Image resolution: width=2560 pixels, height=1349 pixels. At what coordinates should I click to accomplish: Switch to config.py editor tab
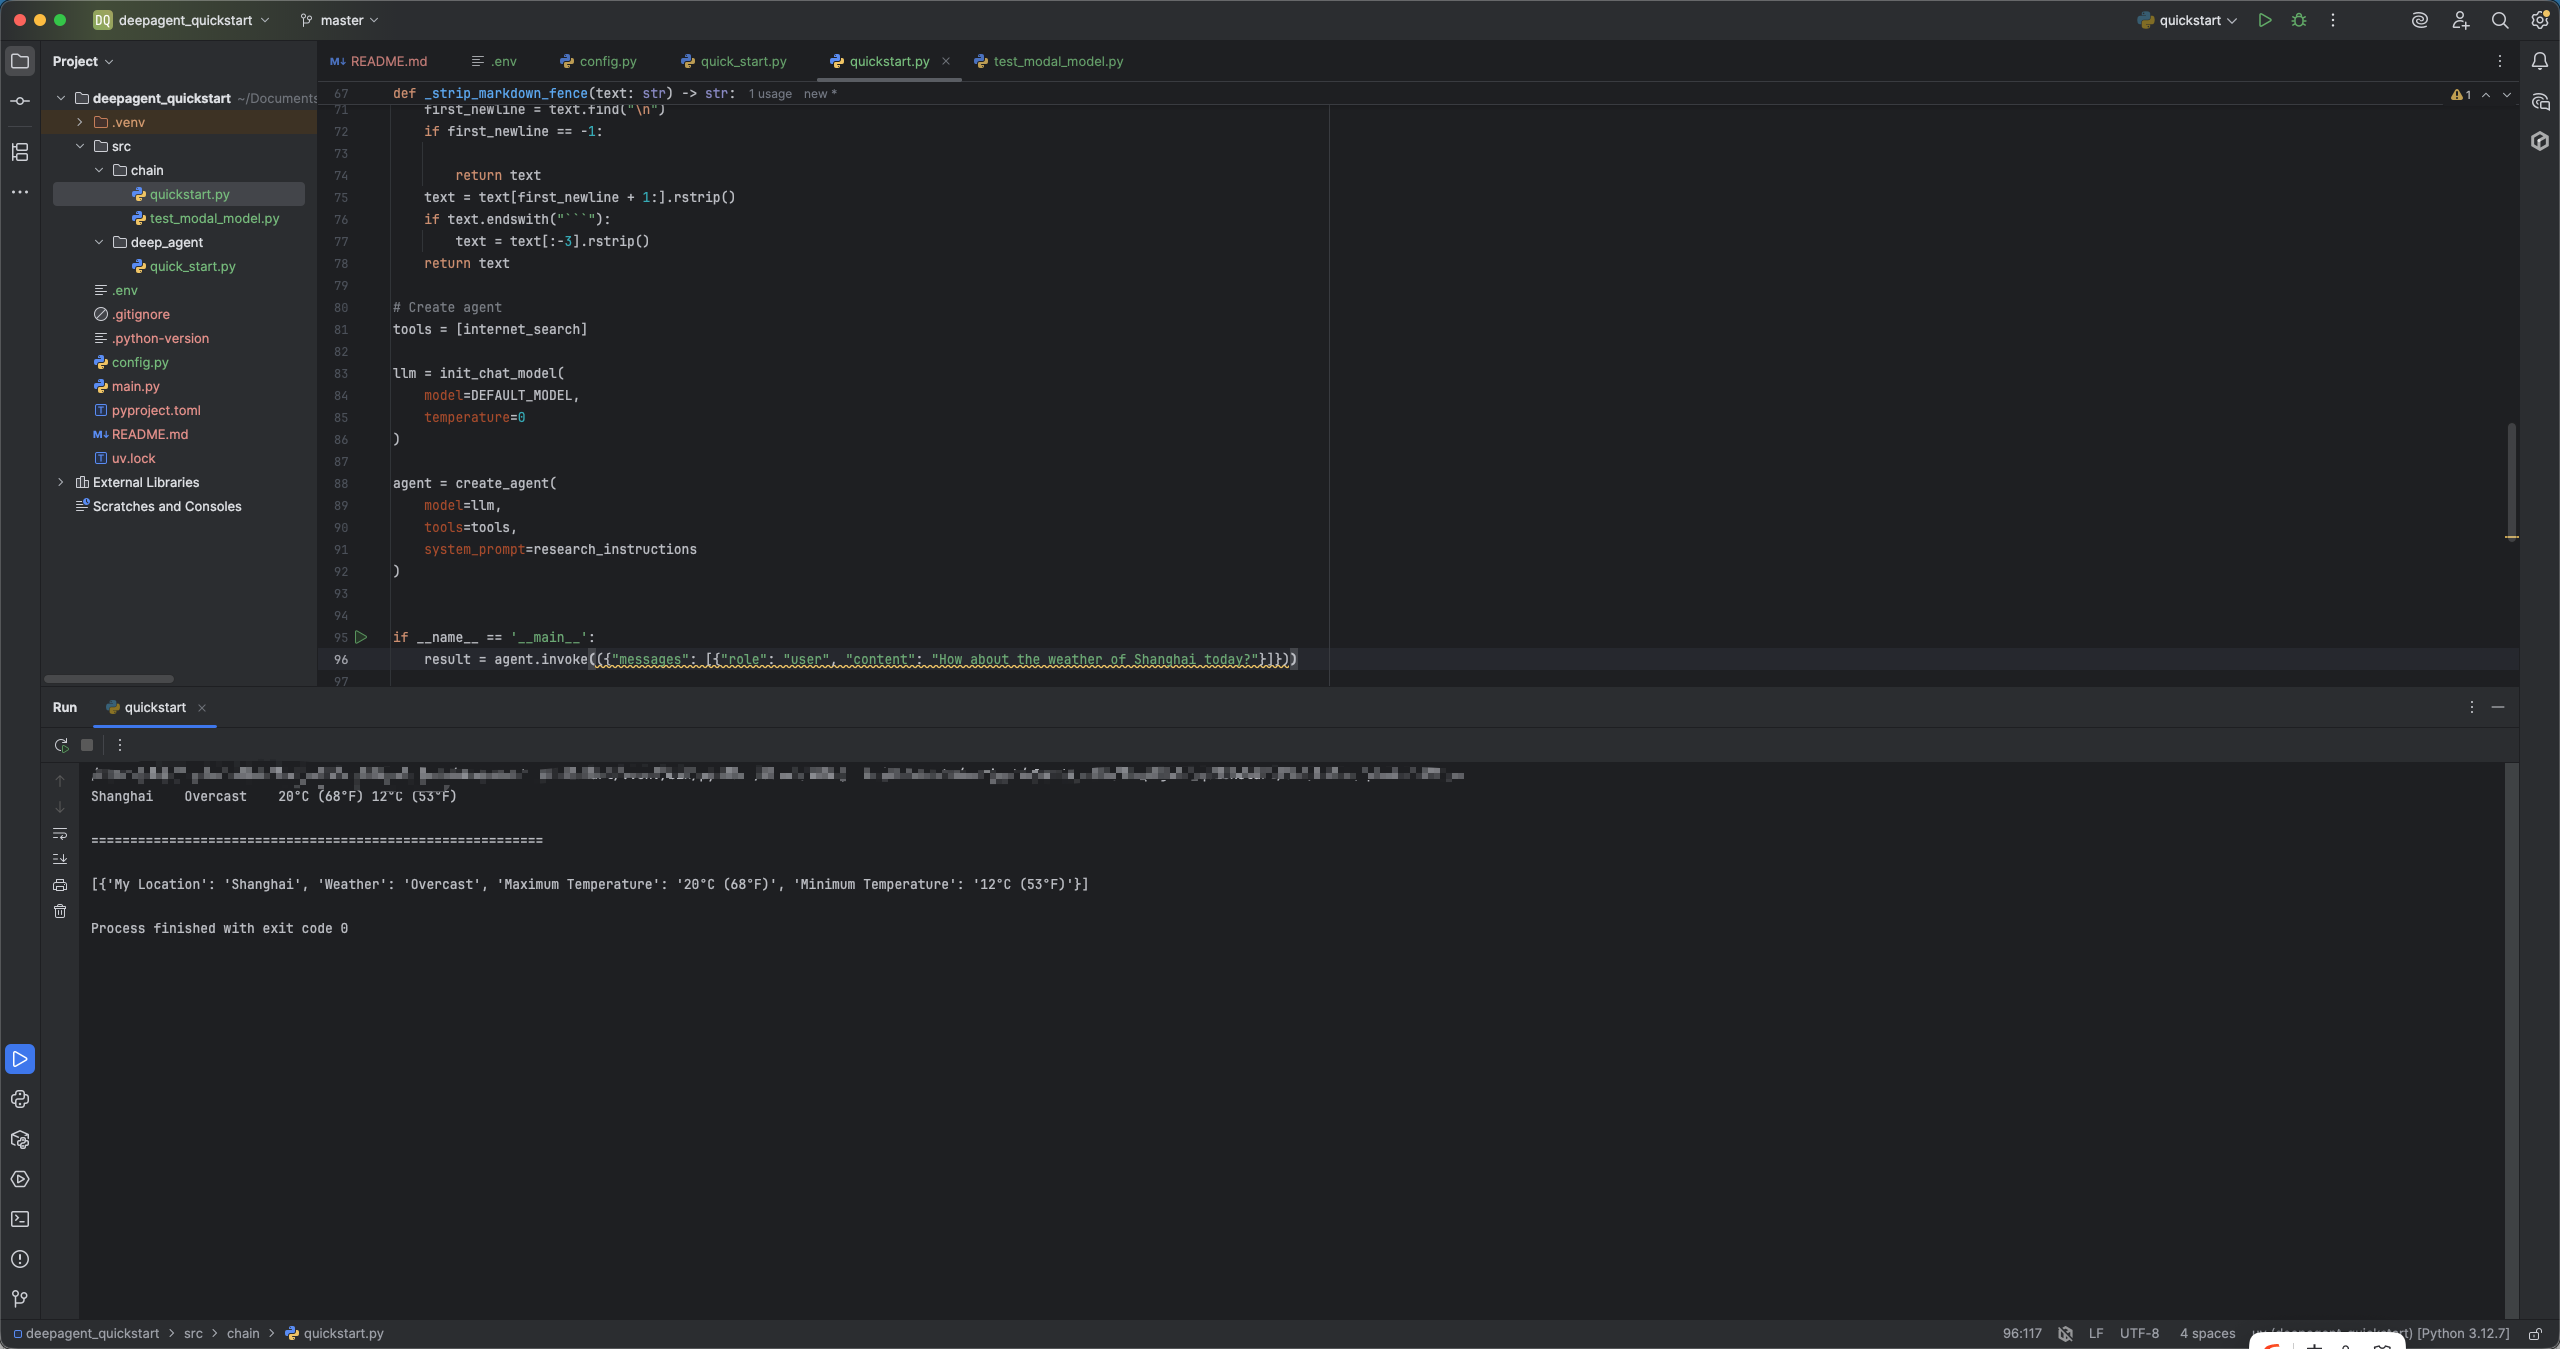(598, 61)
